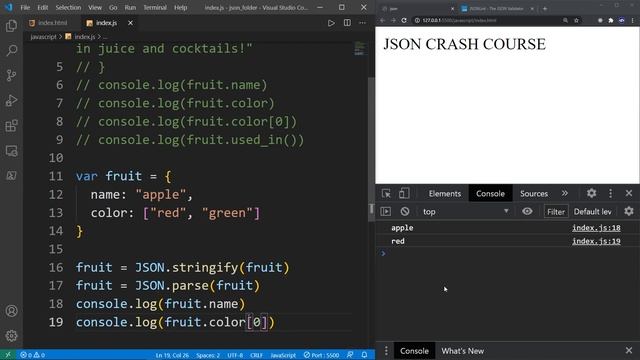Open the Source Control view

(11, 76)
